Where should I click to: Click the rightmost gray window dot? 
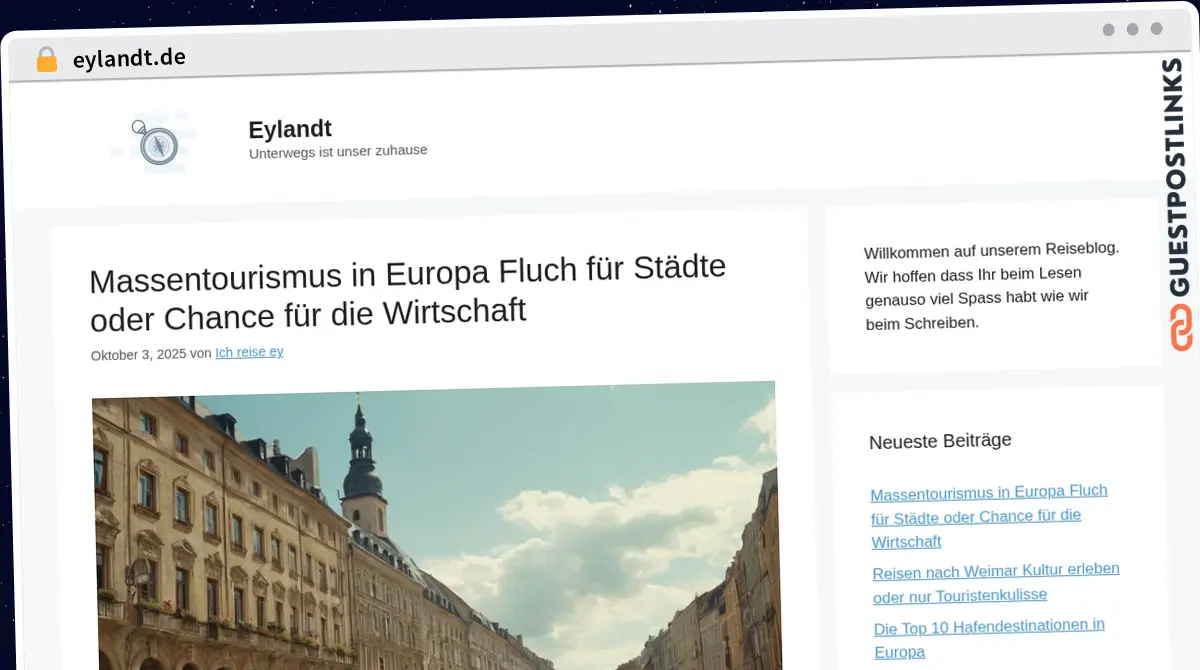tap(1156, 29)
